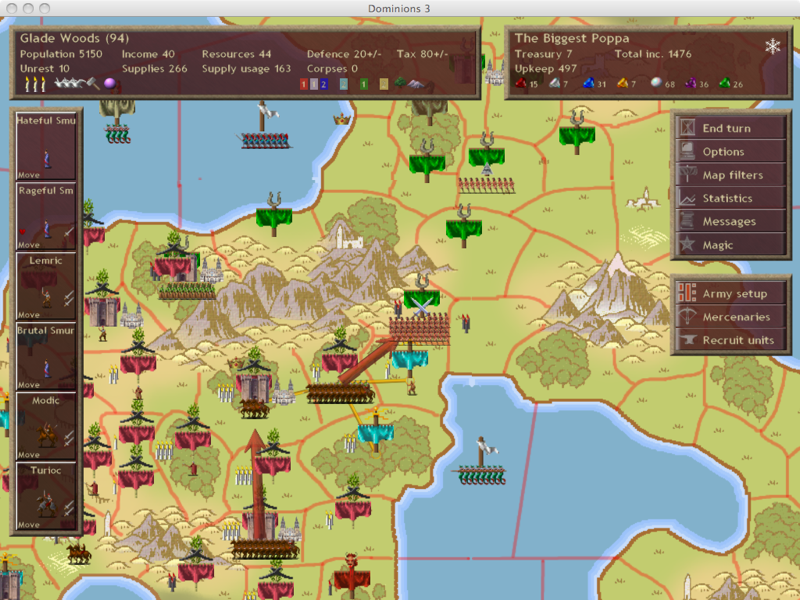Open Map filters

click(x=731, y=175)
